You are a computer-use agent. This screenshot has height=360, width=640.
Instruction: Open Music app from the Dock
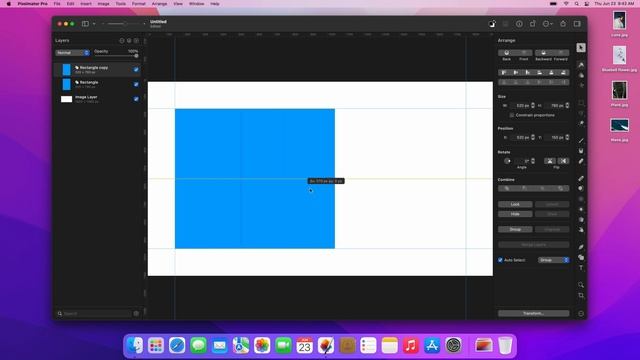pyautogui.click(x=411, y=346)
